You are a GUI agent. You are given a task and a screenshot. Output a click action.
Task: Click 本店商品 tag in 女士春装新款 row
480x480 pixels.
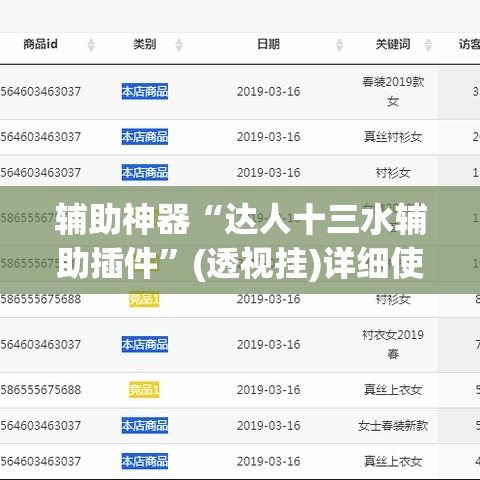(x=145, y=426)
